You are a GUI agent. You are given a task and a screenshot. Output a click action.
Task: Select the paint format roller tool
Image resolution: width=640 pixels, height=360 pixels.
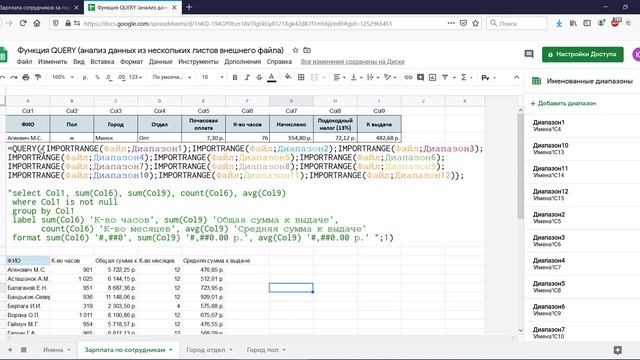[x=38, y=77]
